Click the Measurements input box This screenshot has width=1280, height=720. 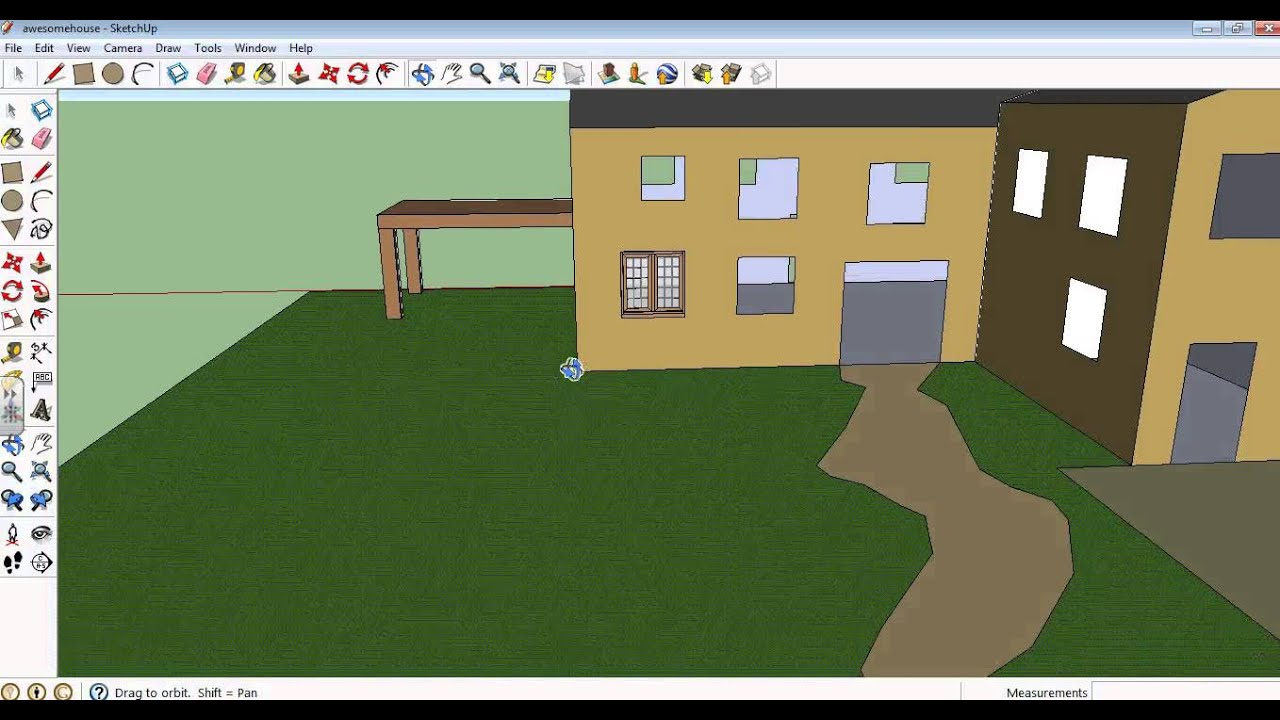(x=1185, y=692)
